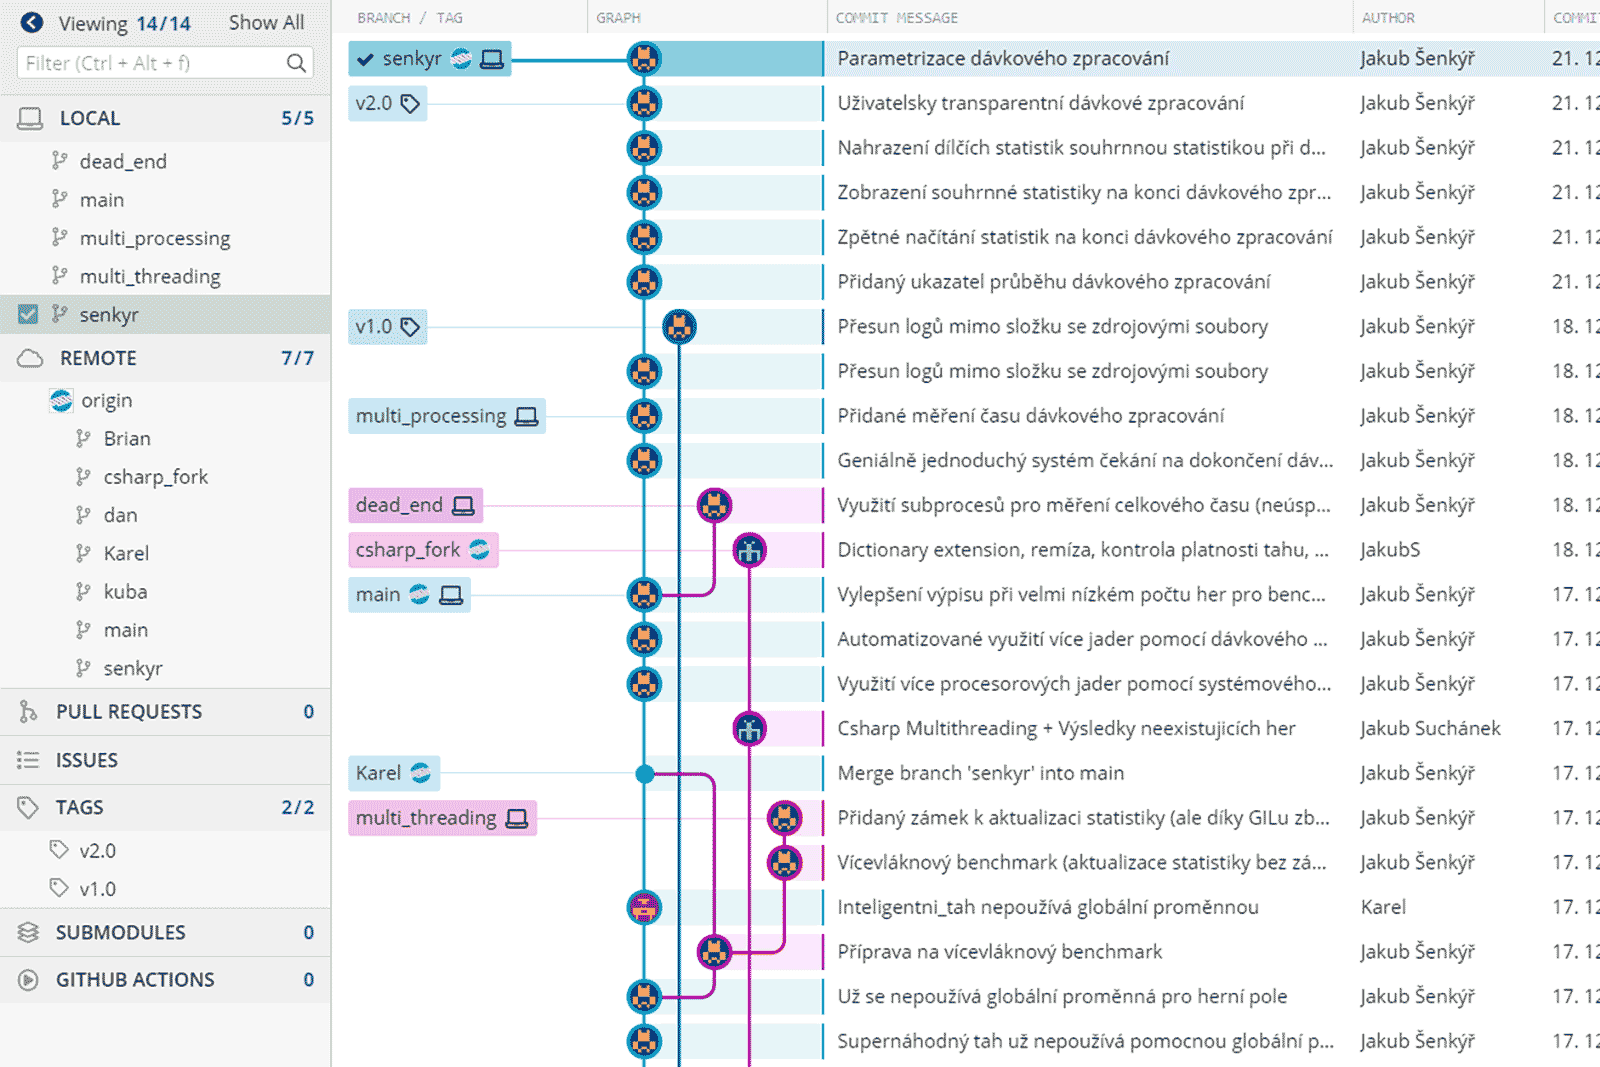Select commit Merge branch 'senkyr' into main

pos(980,773)
